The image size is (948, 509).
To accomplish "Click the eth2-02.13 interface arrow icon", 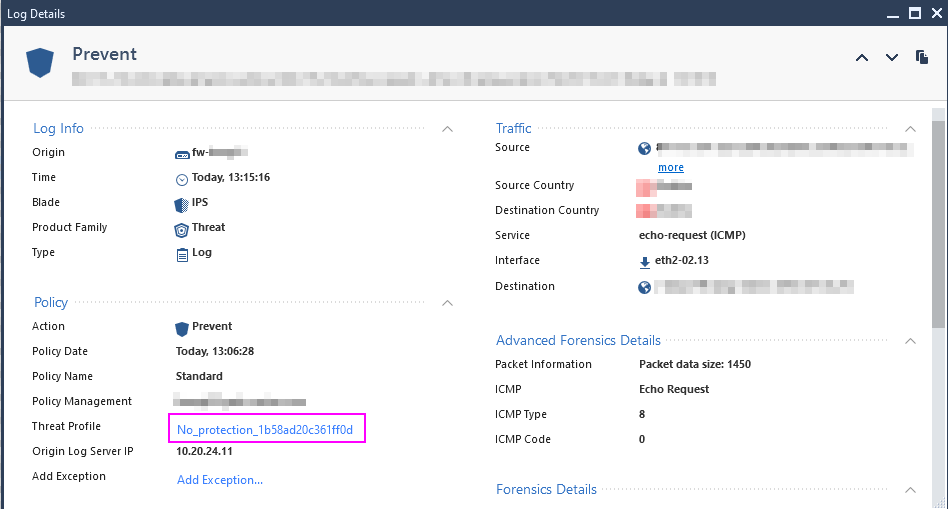I will [645, 262].
